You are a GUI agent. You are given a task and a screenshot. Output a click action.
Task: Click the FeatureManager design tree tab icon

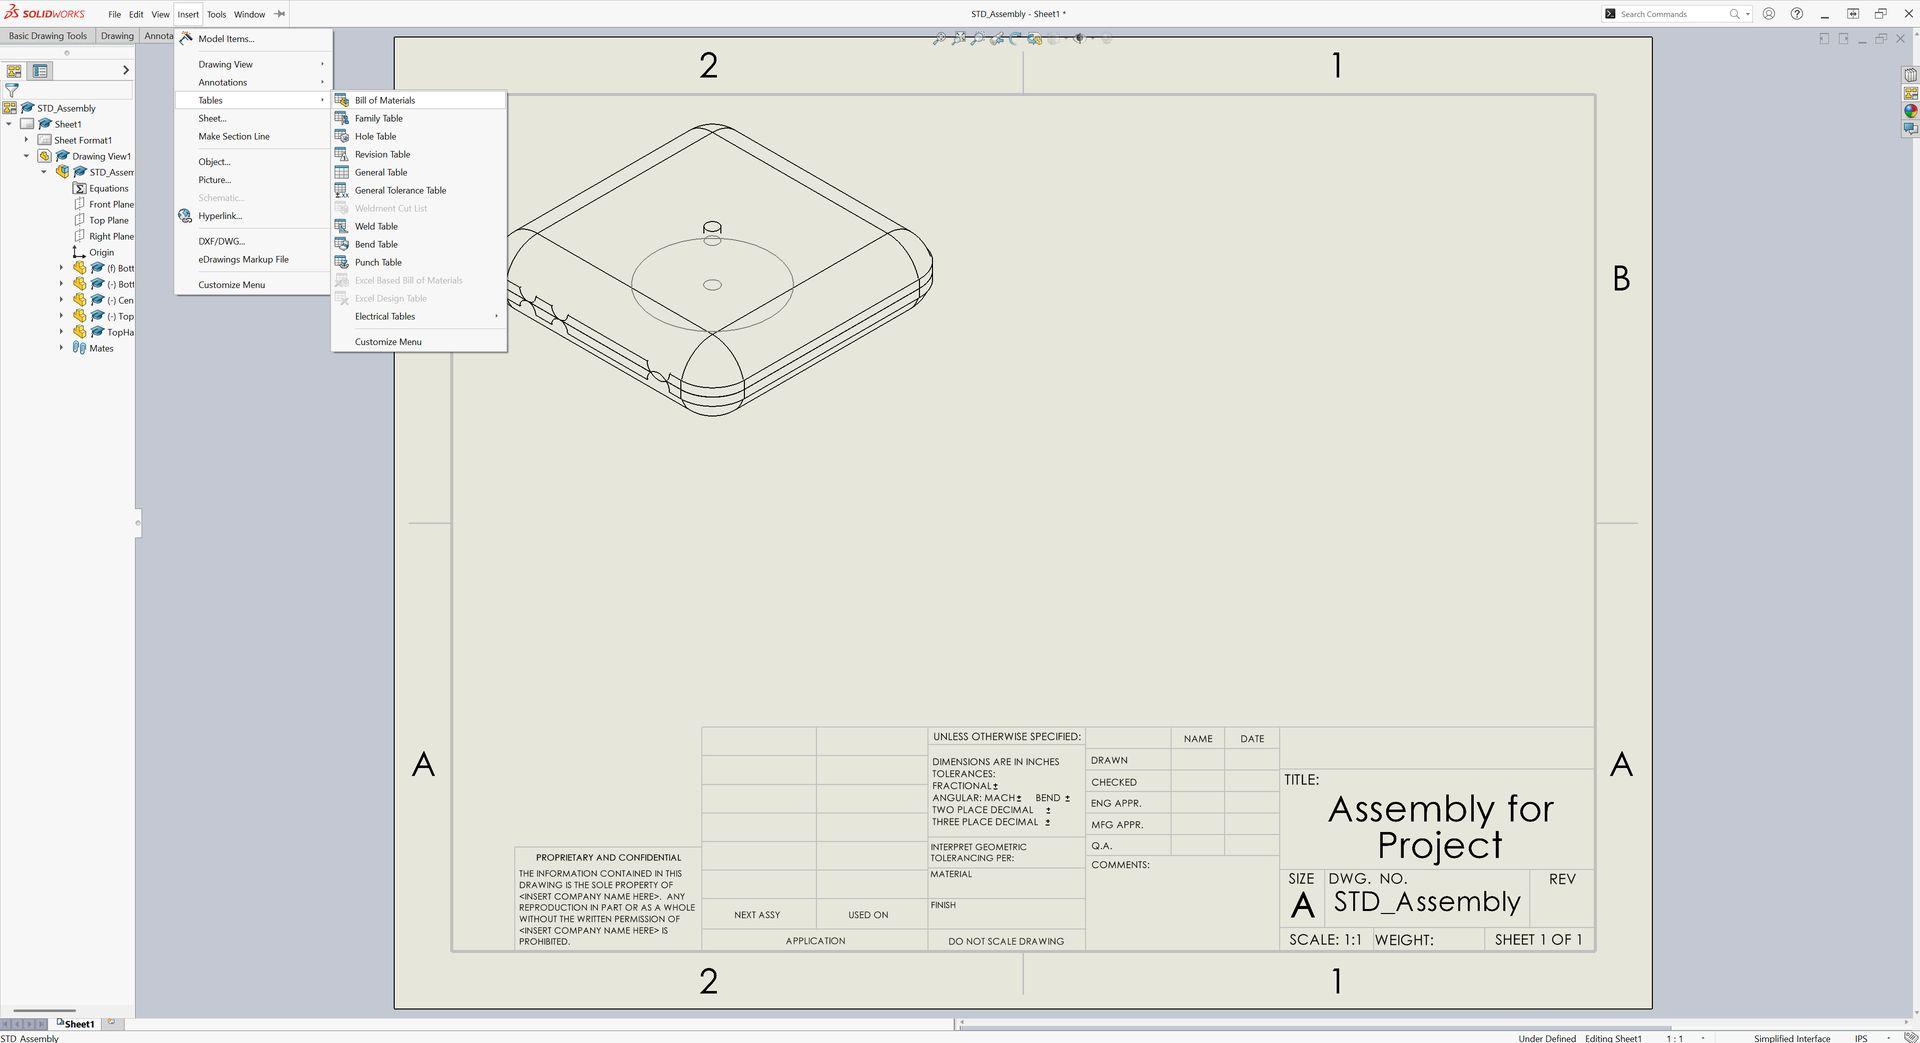pos(14,71)
